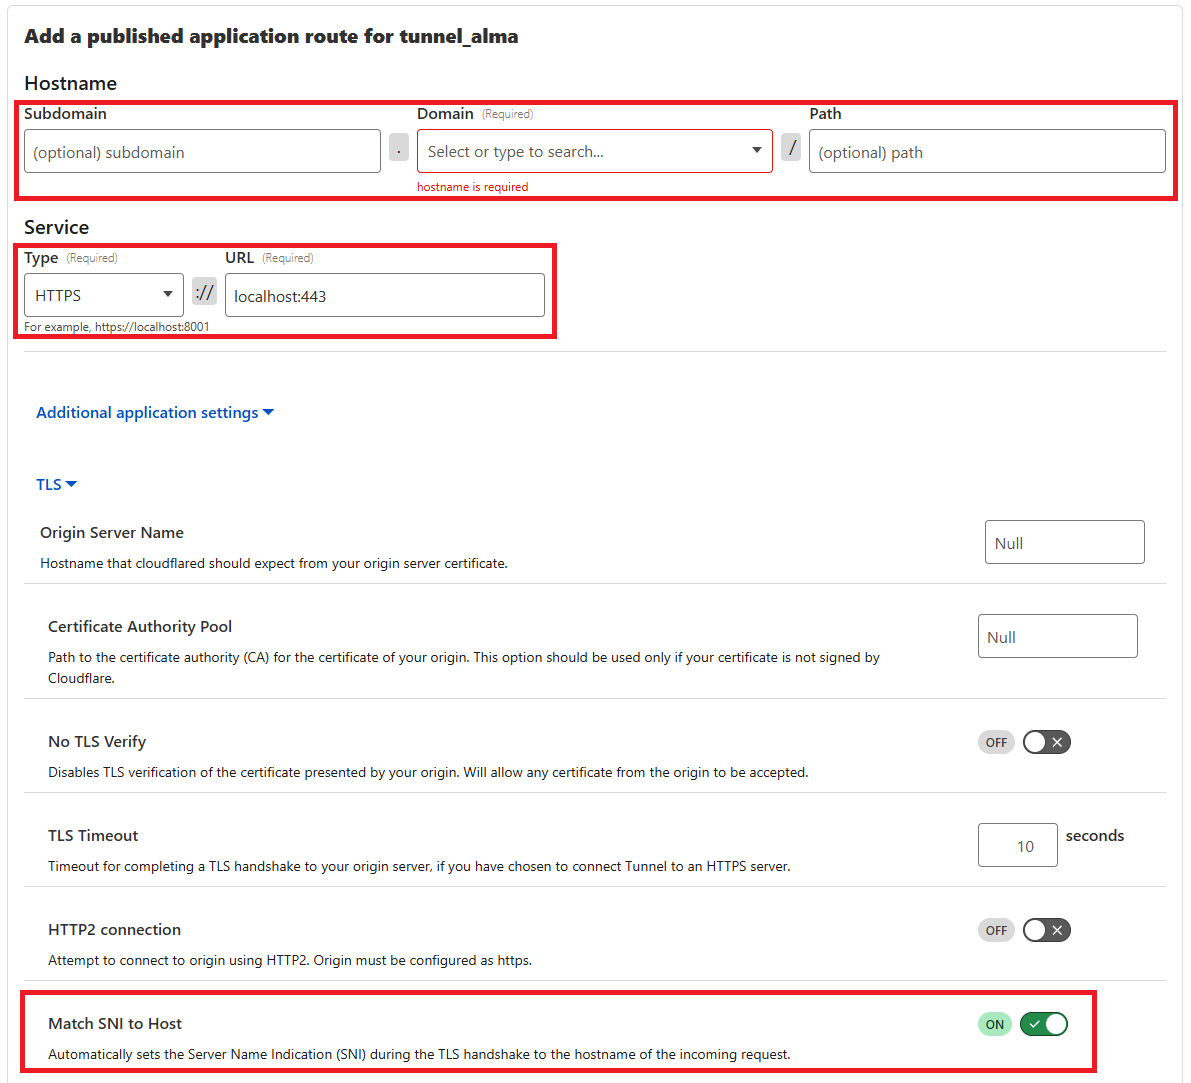Screen dimensions: 1191x1083
Task: Click the Origin Server Name Null field
Action: (x=1064, y=541)
